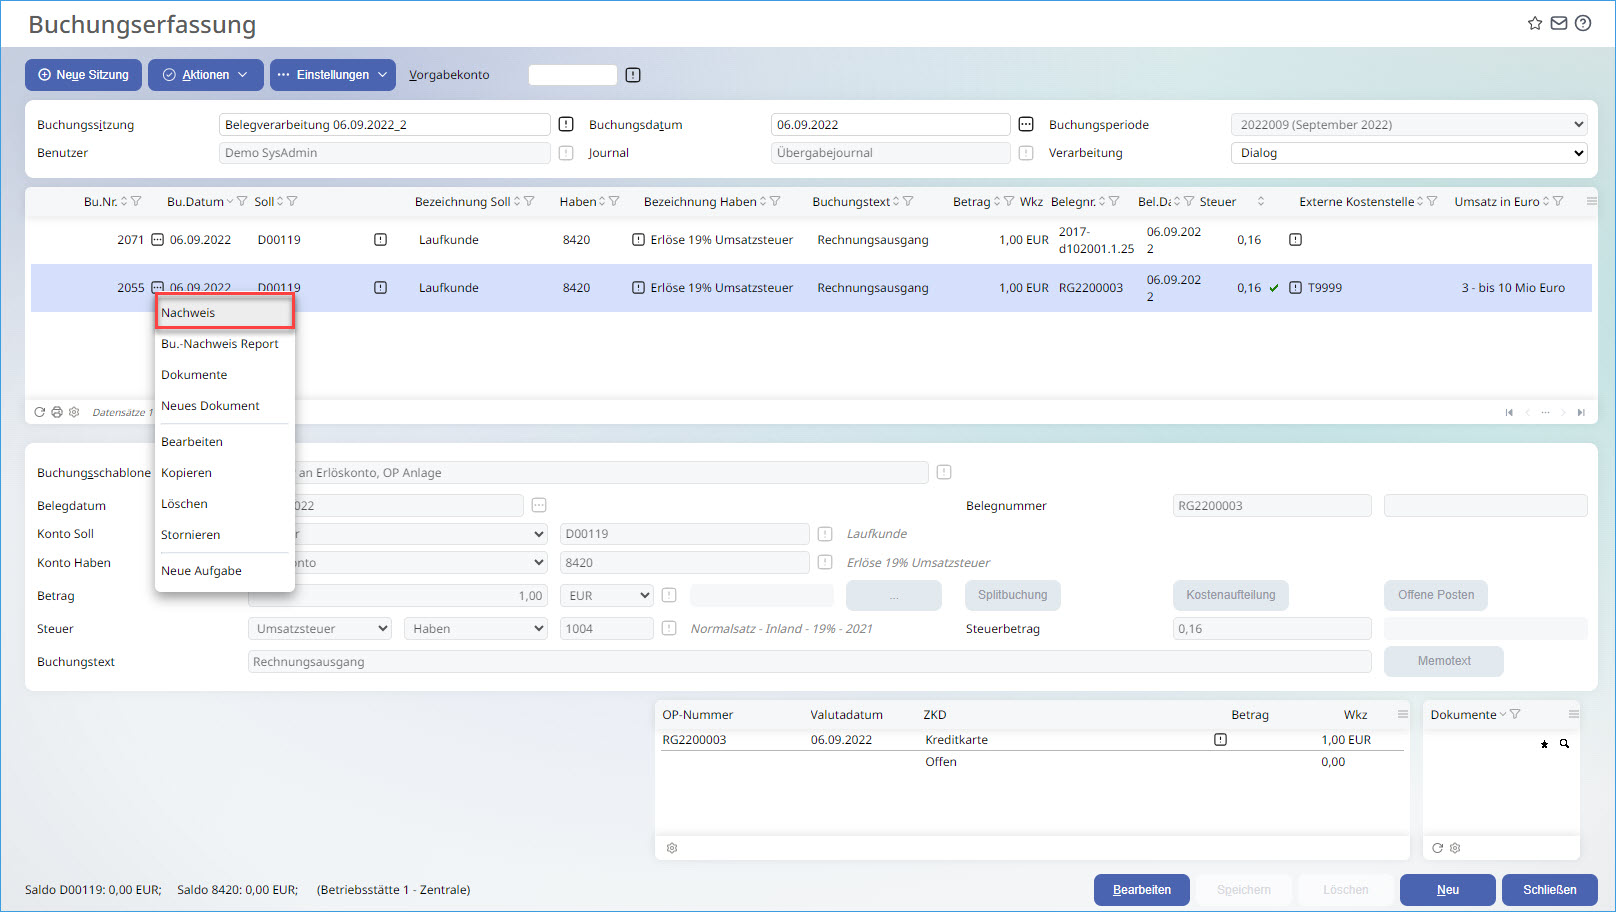This screenshot has width=1616, height=912.
Task: Click the print icon below booking table
Action: coord(57,412)
